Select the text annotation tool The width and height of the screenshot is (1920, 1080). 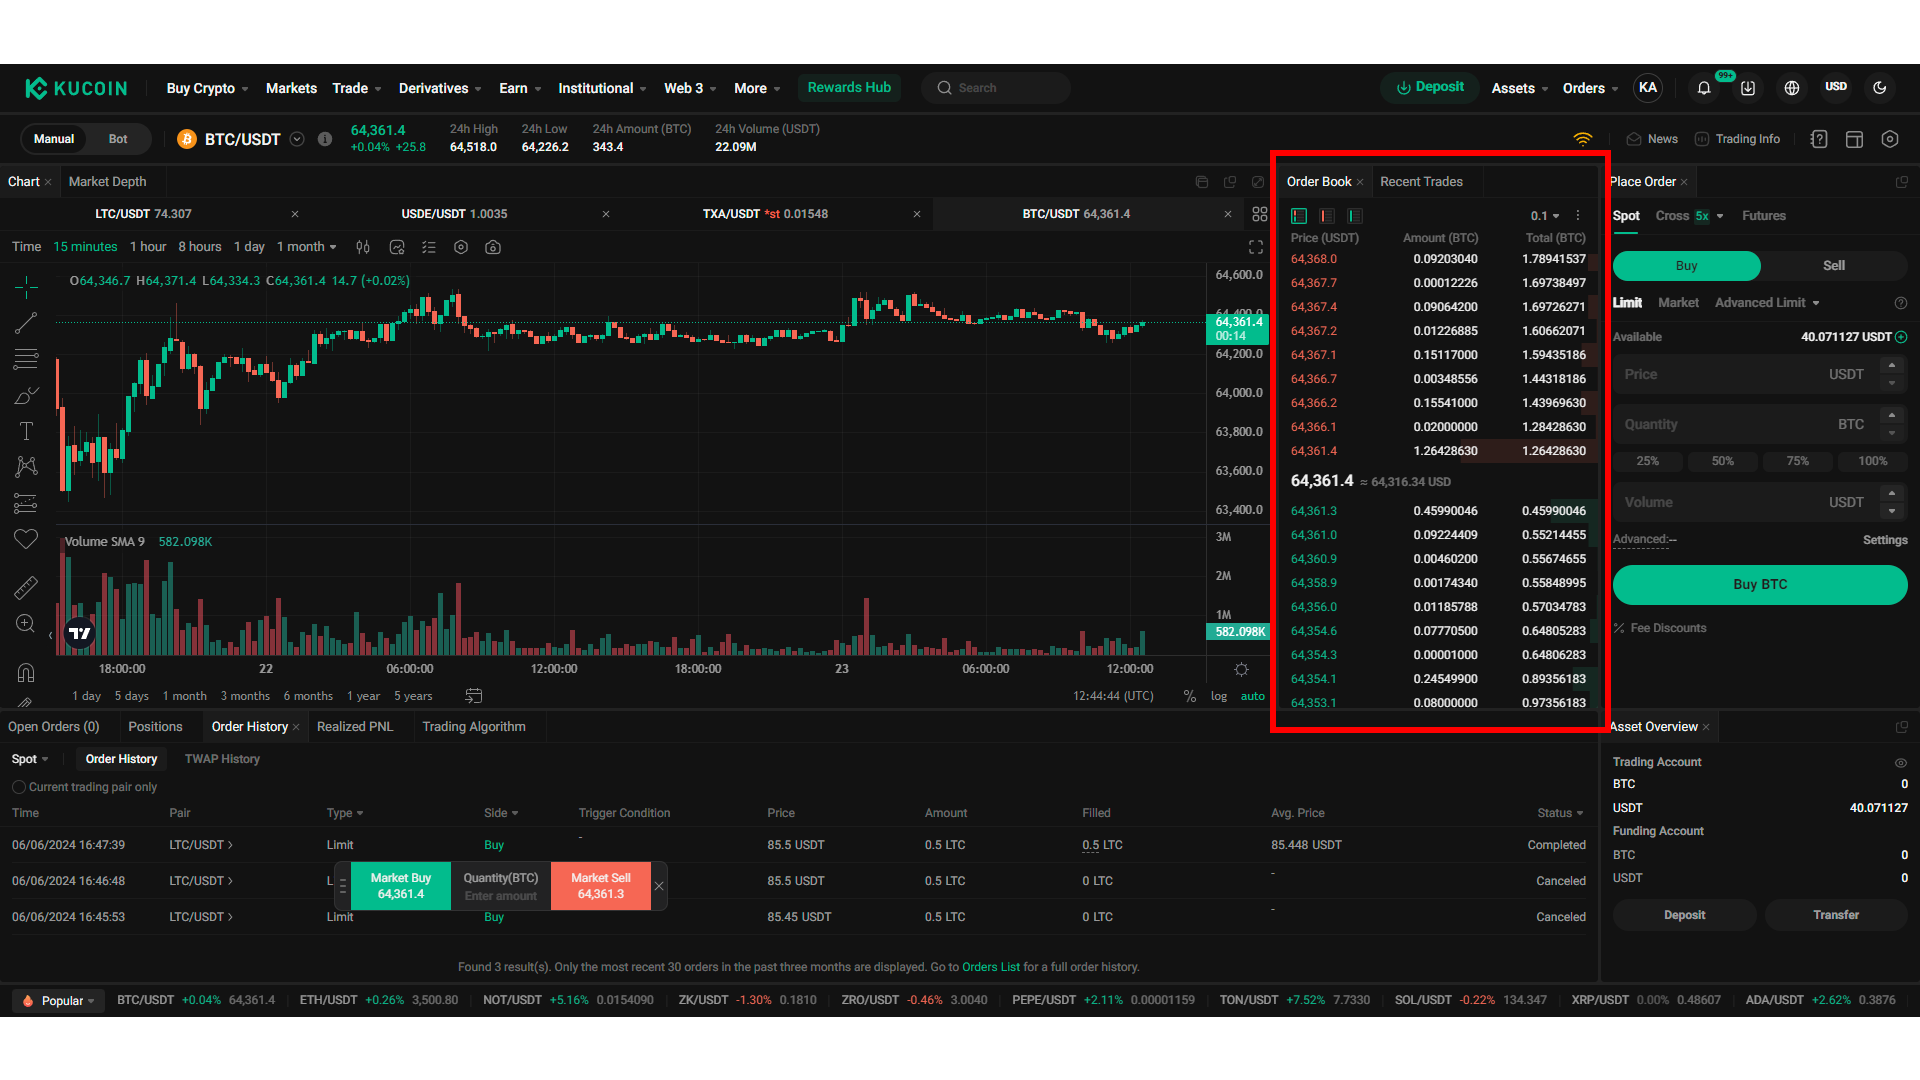[26, 431]
